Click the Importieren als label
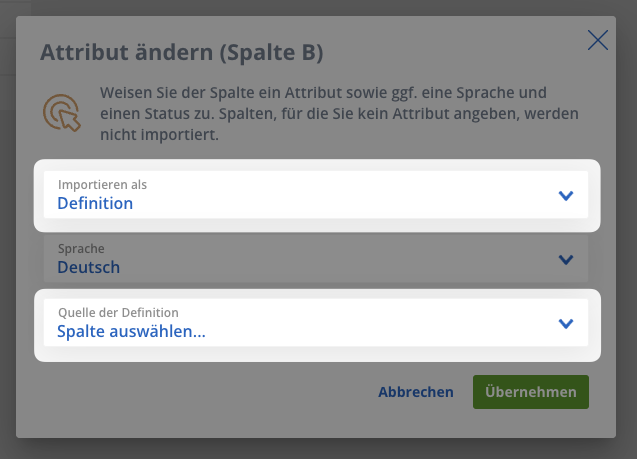 (x=102, y=184)
